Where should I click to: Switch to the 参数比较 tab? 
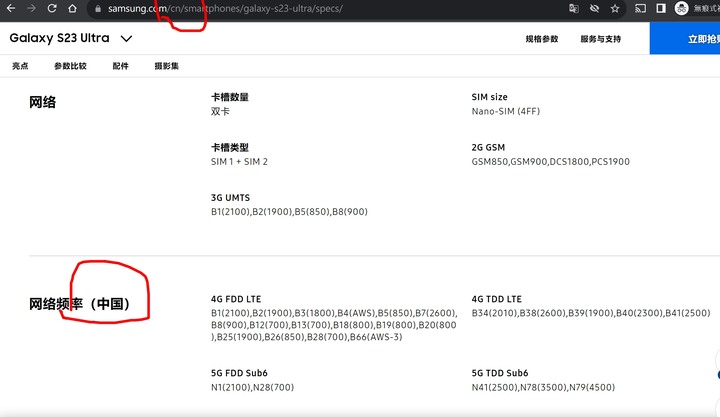70,66
